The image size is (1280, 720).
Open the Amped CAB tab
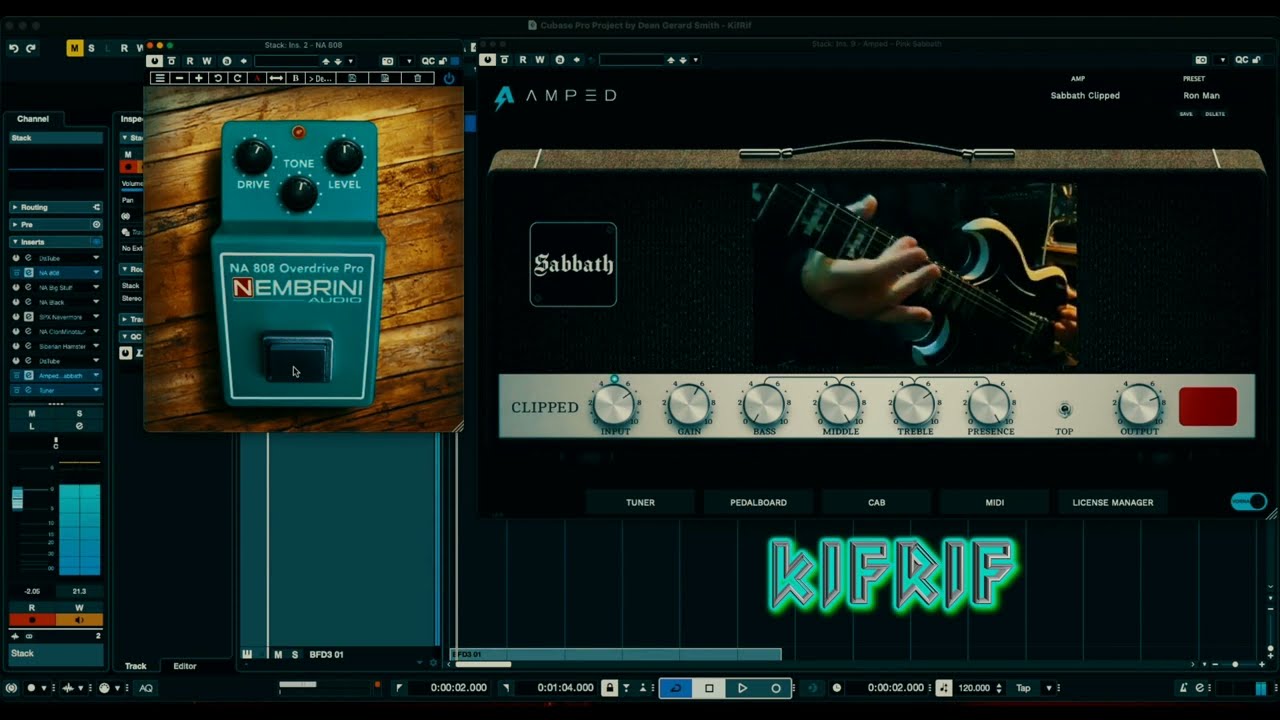(876, 502)
